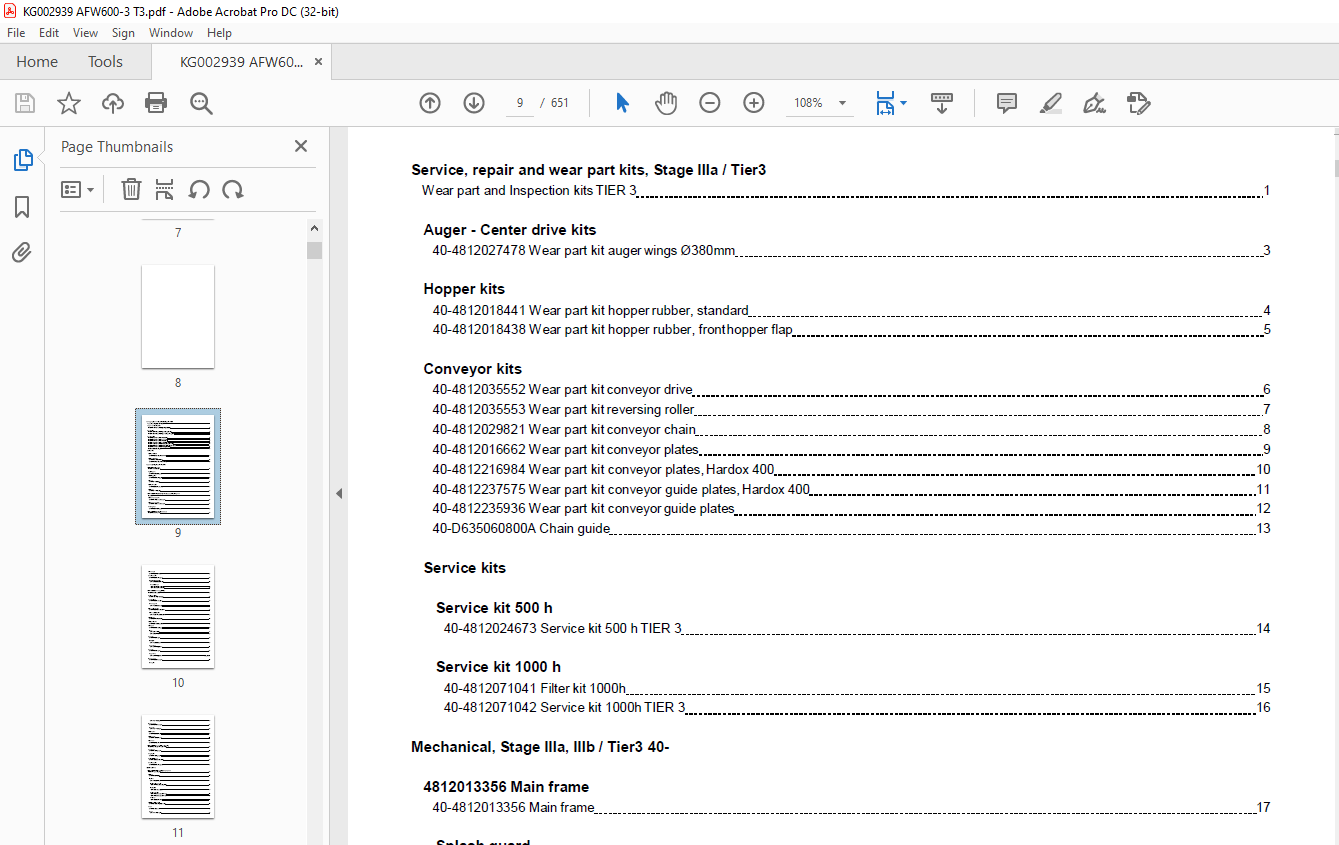Image resolution: width=1339 pixels, height=845 pixels.
Task: Zoom out with the minus icon
Action: (x=710, y=103)
